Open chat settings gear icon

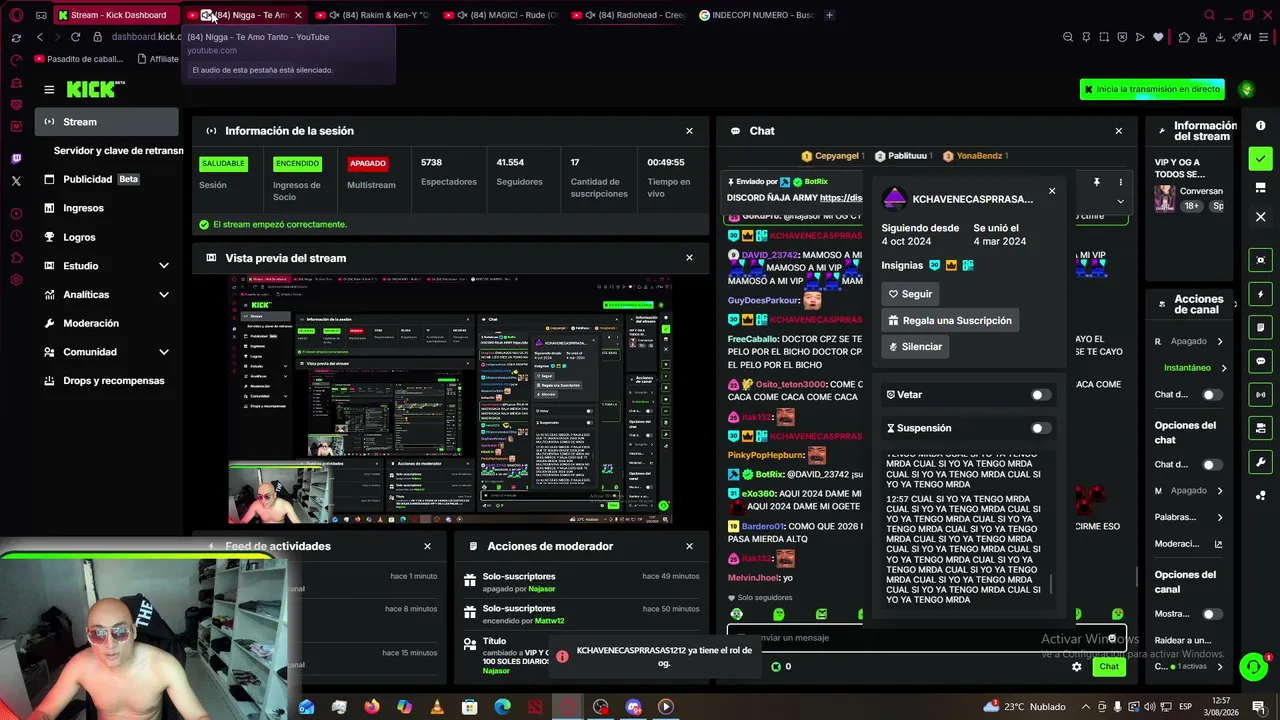[x=1077, y=666]
